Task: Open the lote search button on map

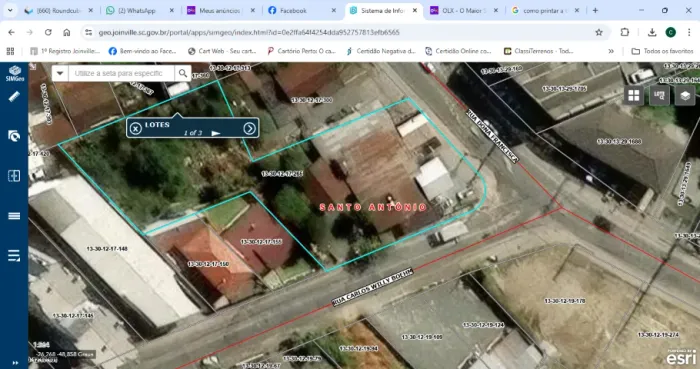Action: [x=659, y=95]
